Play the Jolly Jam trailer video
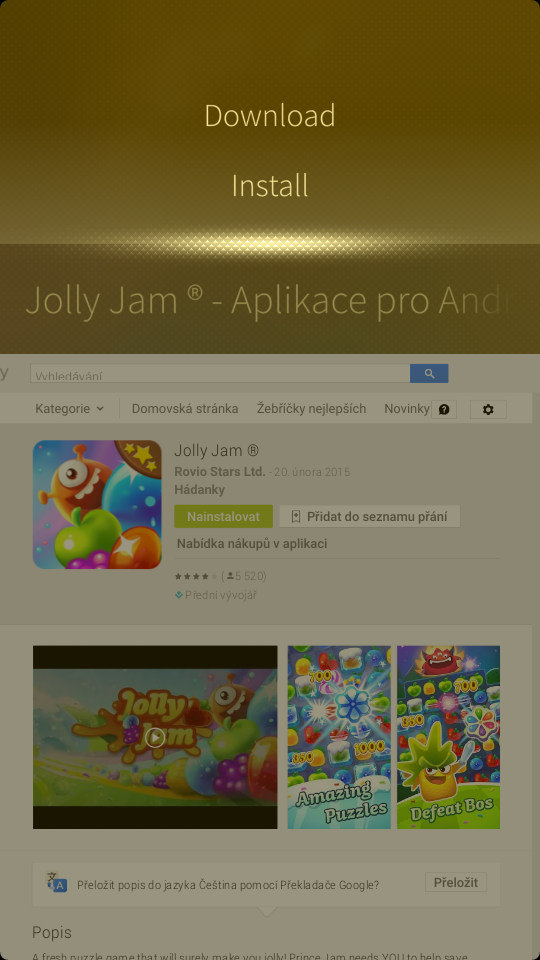Screen dimensions: 540x960 pos(155,737)
